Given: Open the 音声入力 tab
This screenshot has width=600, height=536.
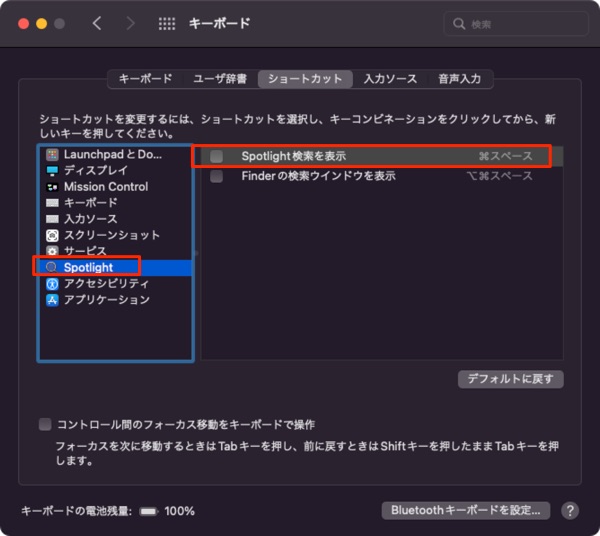Looking at the screenshot, I should (460, 79).
